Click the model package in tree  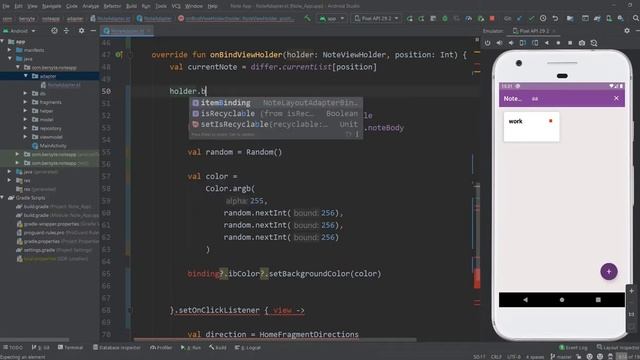point(43,120)
